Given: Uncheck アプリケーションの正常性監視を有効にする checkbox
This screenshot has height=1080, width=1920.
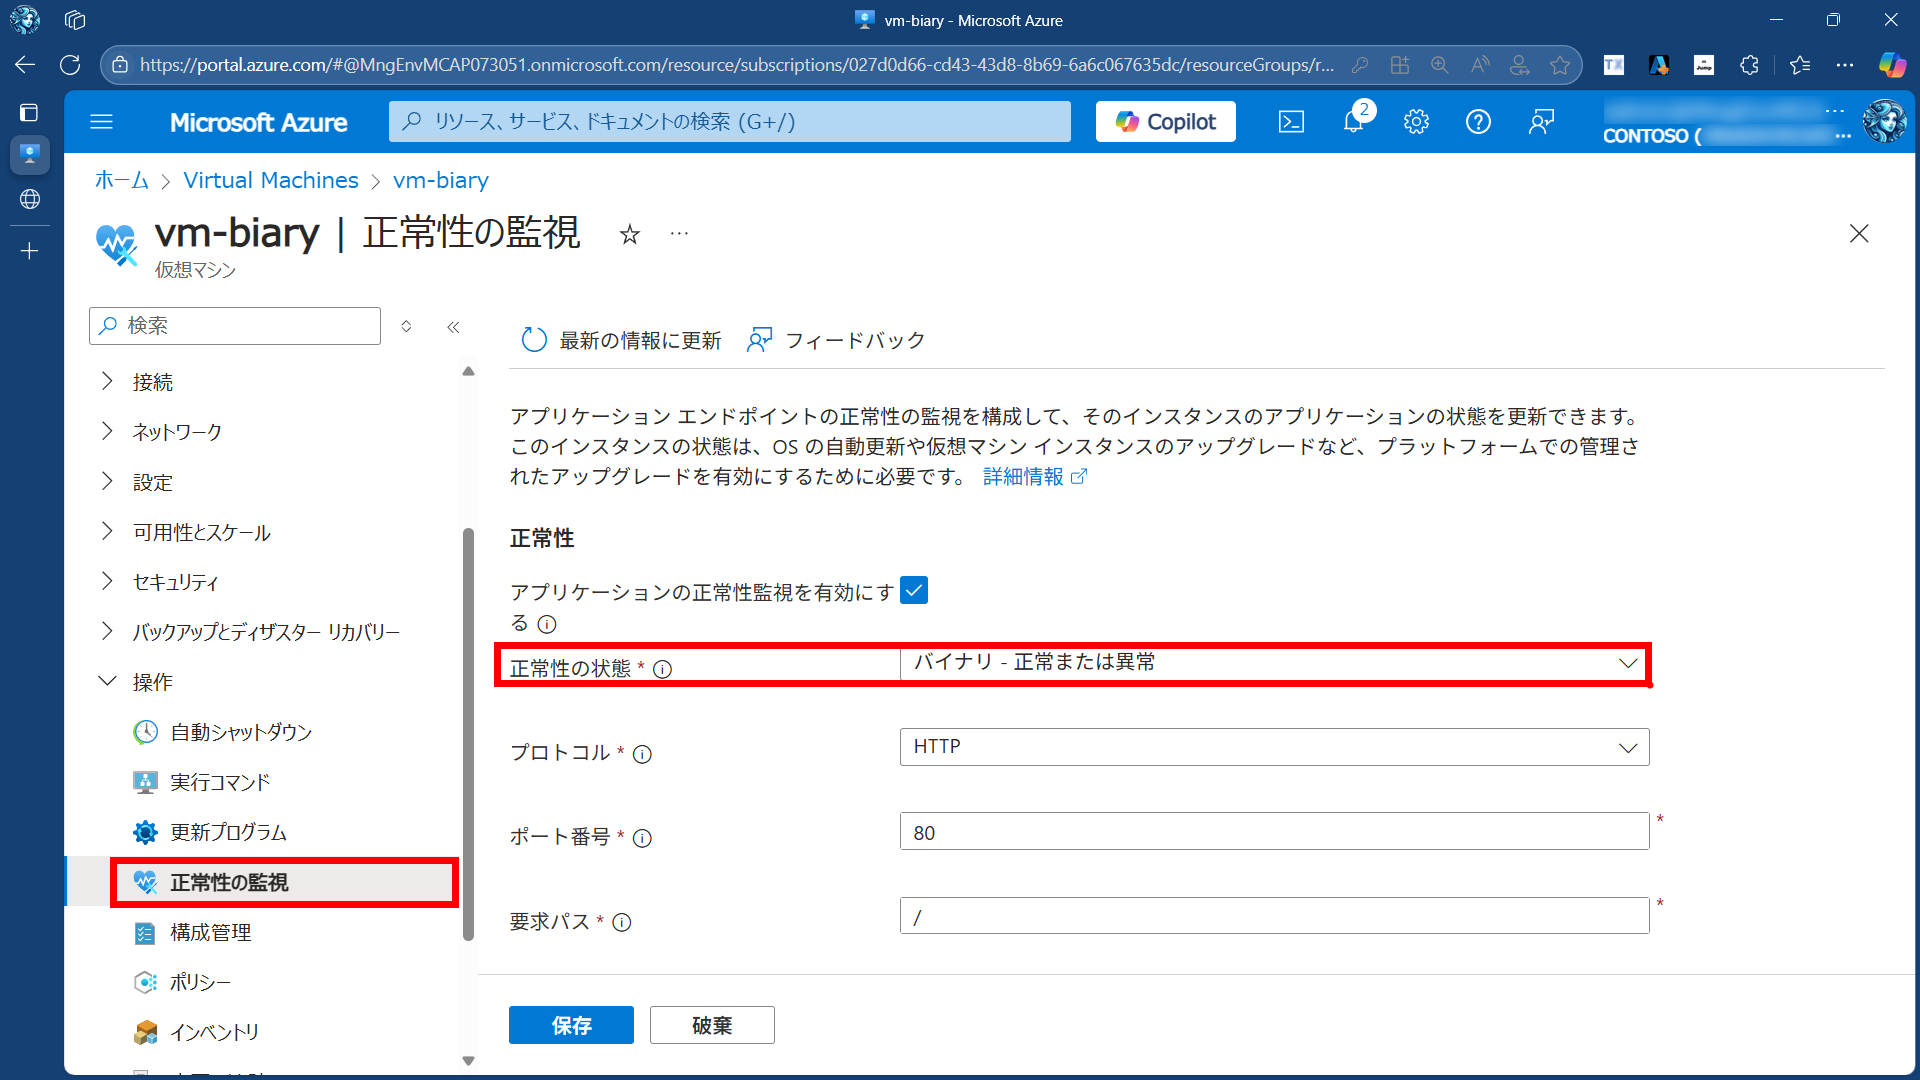Looking at the screenshot, I should pyautogui.click(x=914, y=591).
